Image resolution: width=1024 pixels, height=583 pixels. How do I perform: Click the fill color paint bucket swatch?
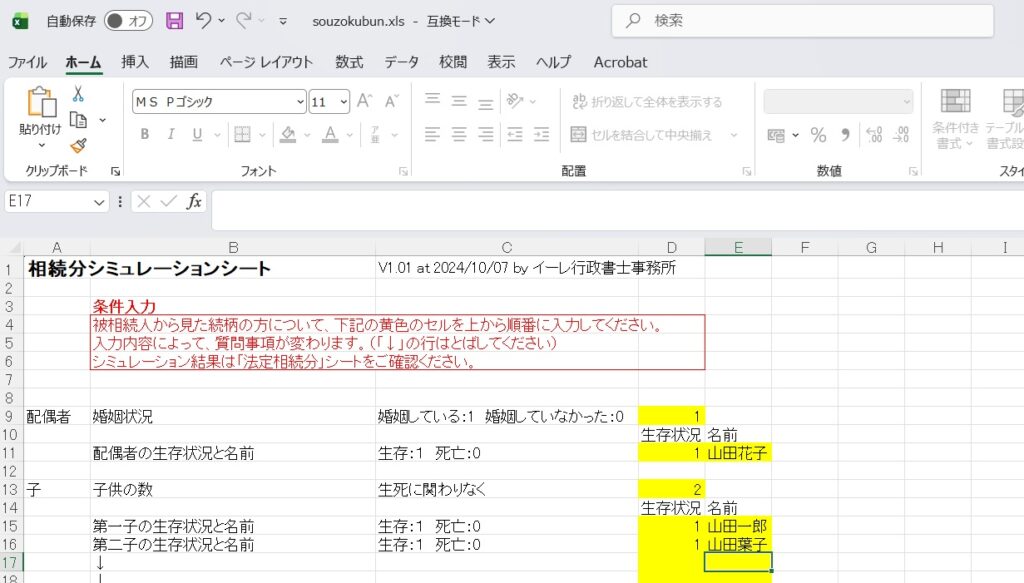[287, 134]
